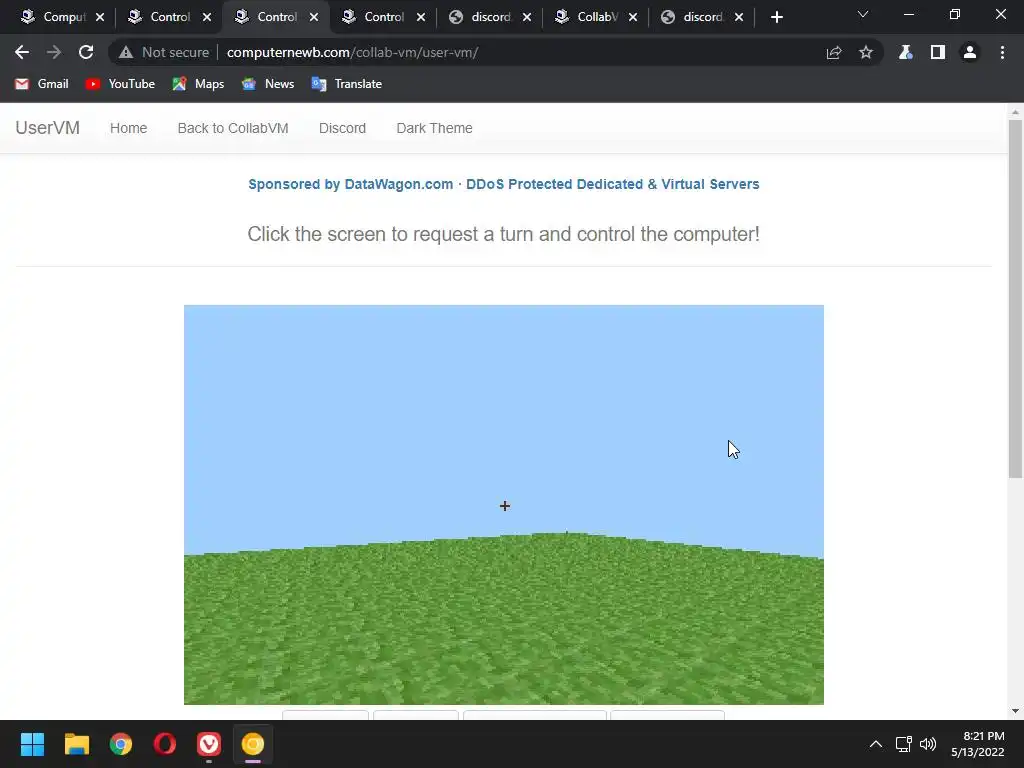The width and height of the screenshot is (1024, 768).
Task: Open a new browser tab
Action: coord(776,17)
